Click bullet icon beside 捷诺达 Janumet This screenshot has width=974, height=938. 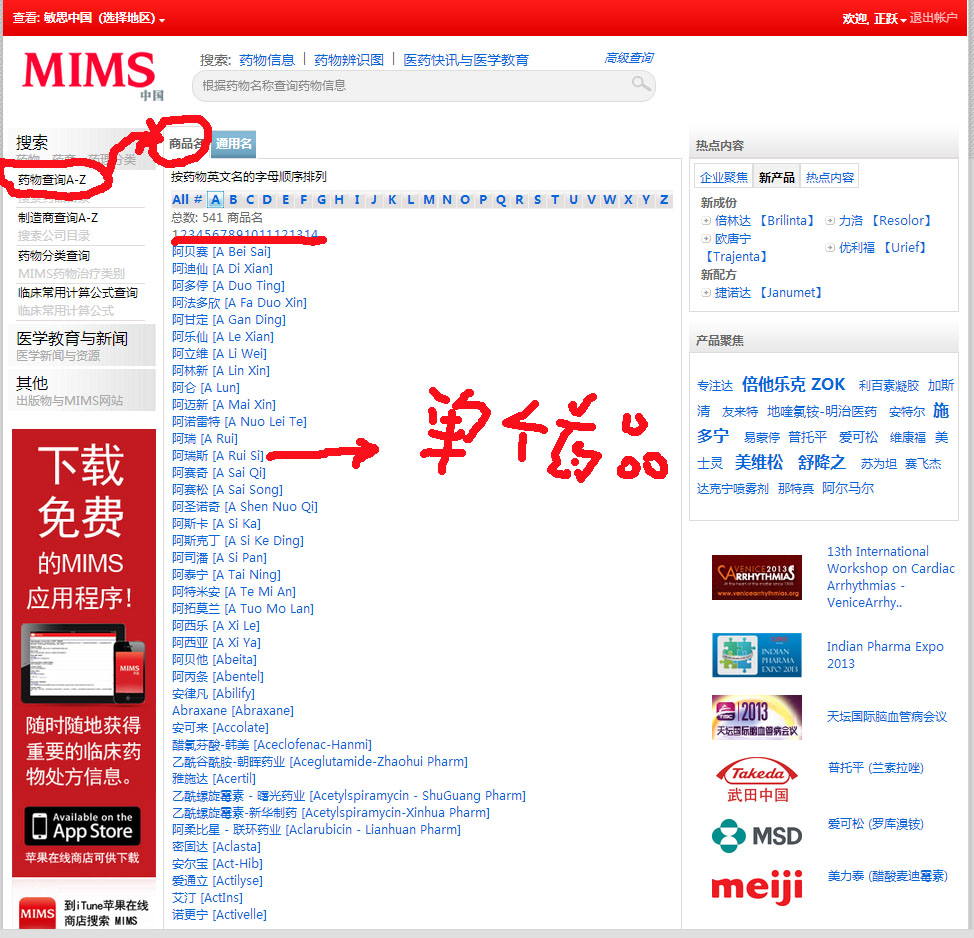(706, 293)
